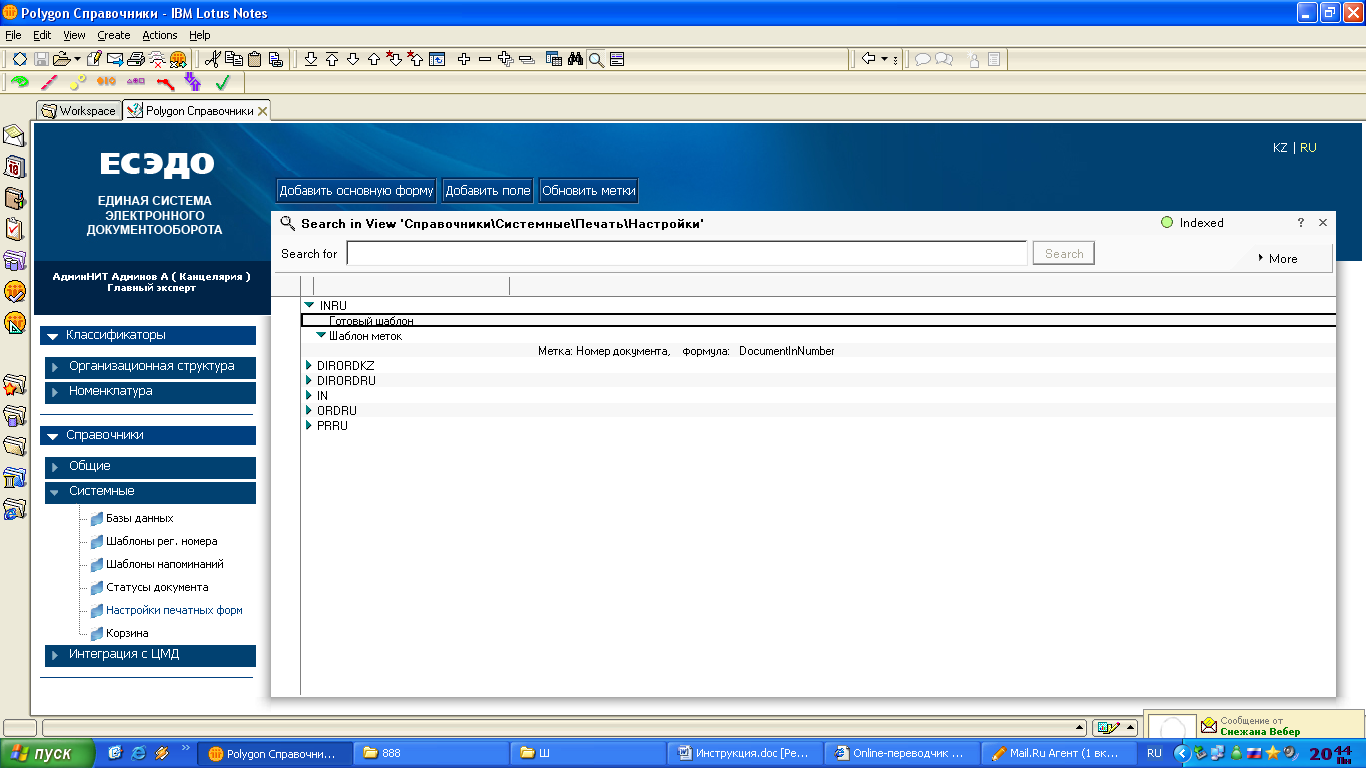Click Добавить основную форму button
The image size is (1366, 768).
coord(356,191)
